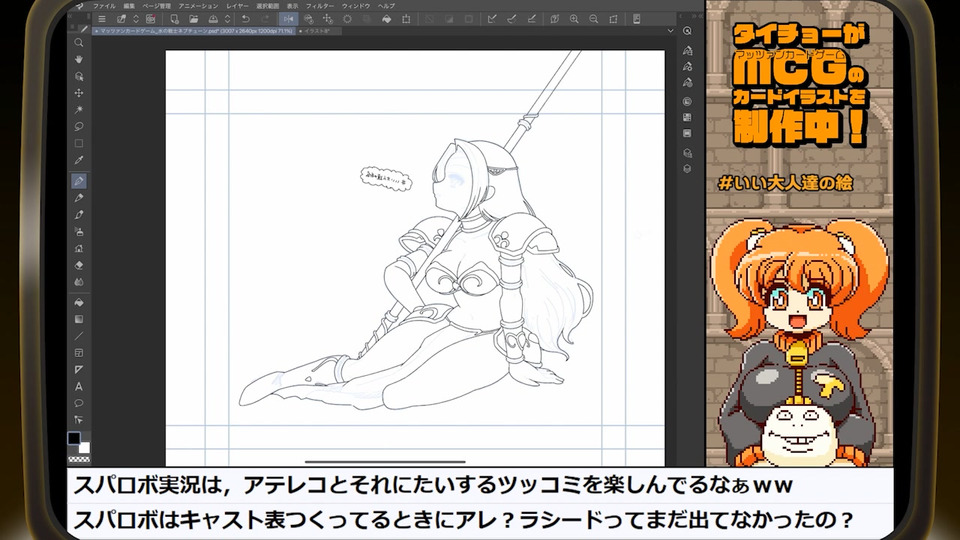960x540 pixels.
Task: Switch to the イラスト canvas tab
Action: point(317,31)
